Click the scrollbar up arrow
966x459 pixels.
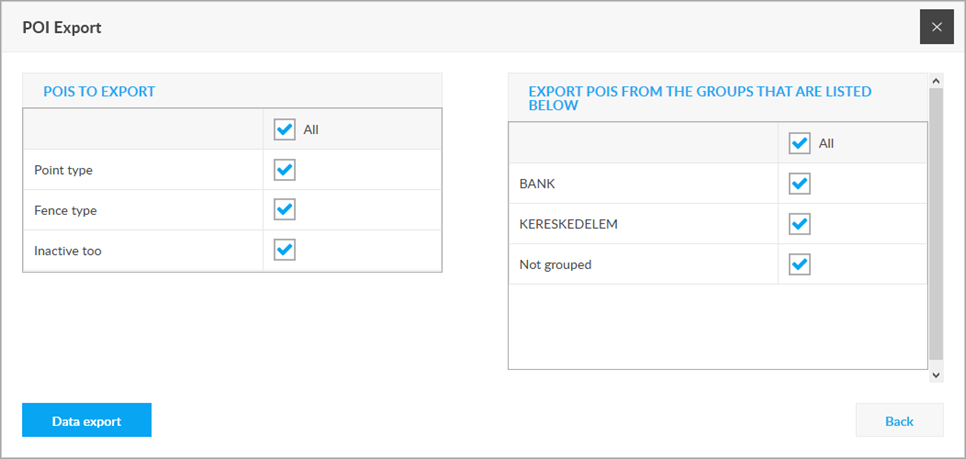936,81
